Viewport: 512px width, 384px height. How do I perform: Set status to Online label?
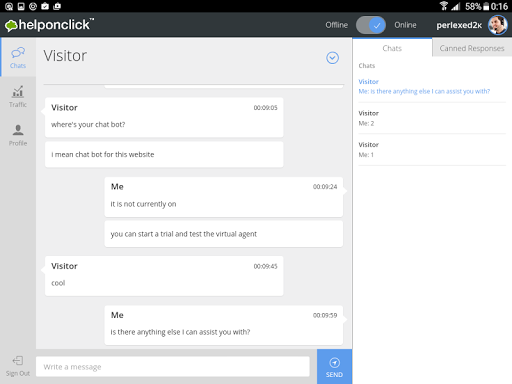(405, 25)
